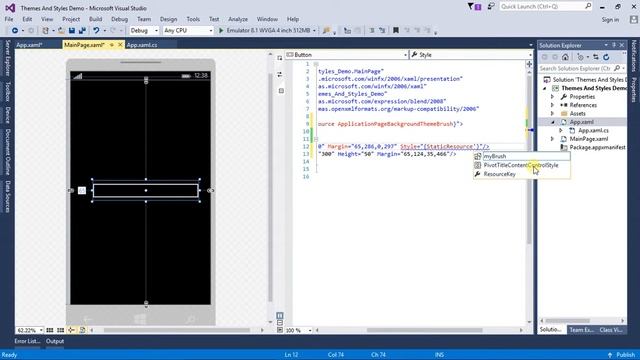The height and width of the screenshot is (360, 640).
Task: Collapse the pane via bottom splitter icon
Action: tap(280, 330)
